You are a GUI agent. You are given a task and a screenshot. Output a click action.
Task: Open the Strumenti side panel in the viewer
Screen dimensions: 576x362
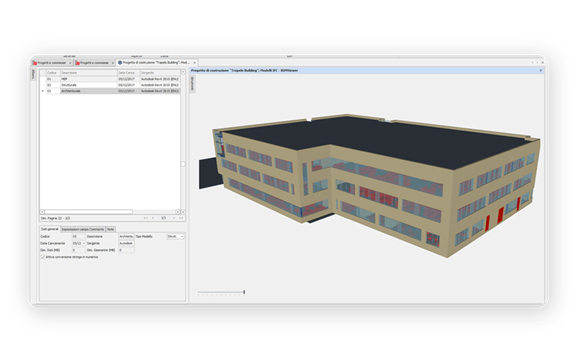192,84
